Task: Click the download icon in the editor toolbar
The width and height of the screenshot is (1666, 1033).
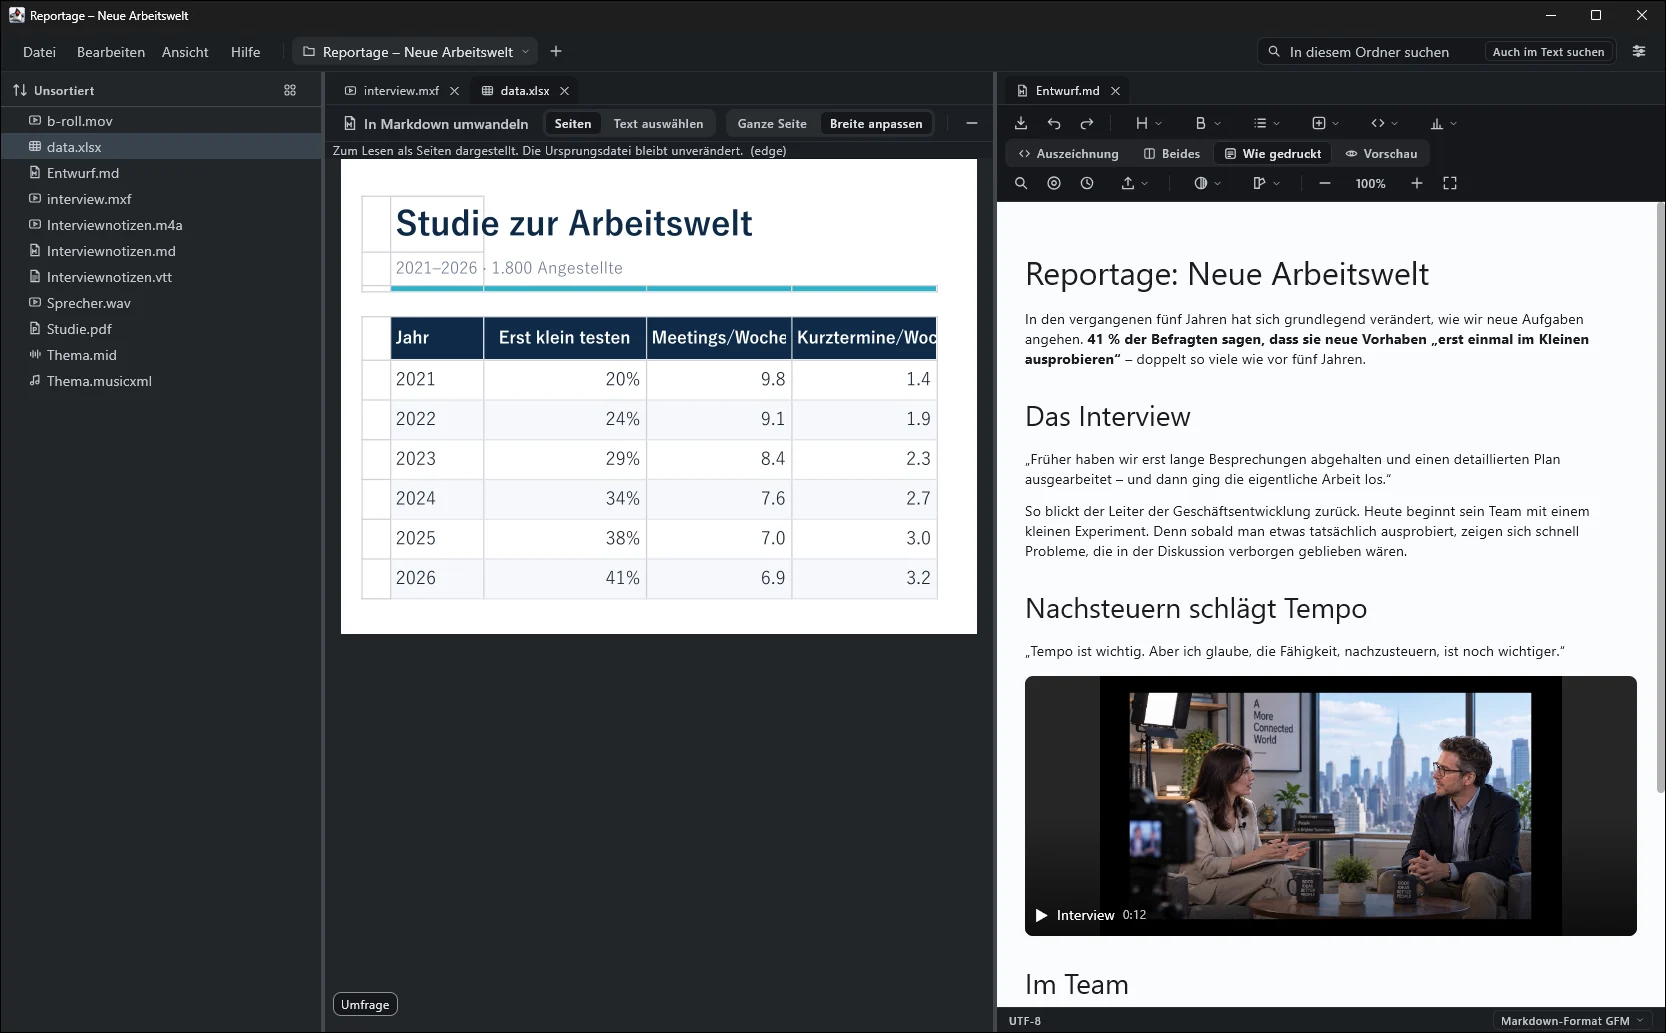Action: [x=1021, y=123]
